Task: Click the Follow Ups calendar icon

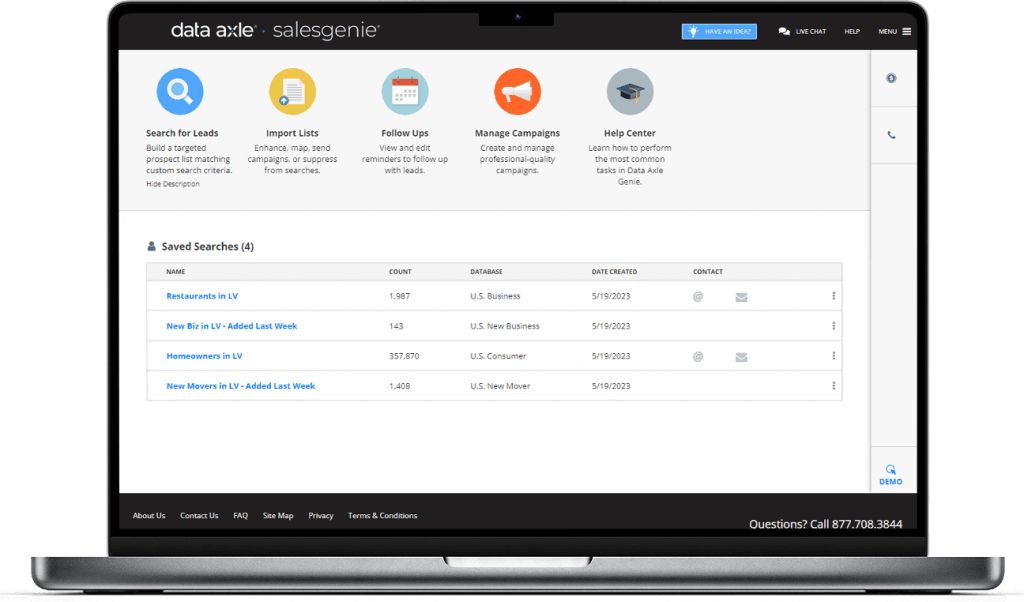Action: (405, 93)
